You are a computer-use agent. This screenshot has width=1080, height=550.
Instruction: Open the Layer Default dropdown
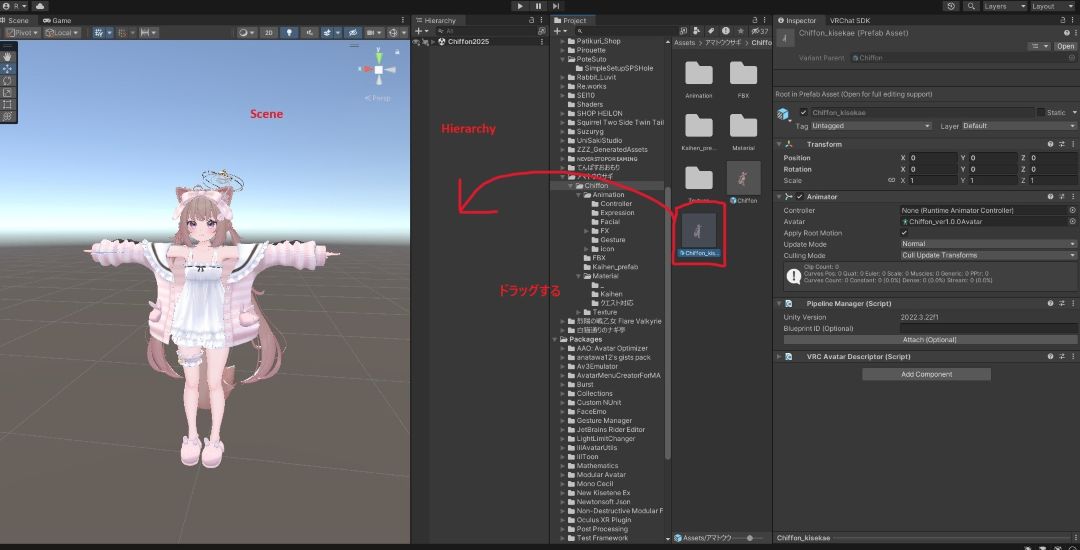(x=1018, y=126)
